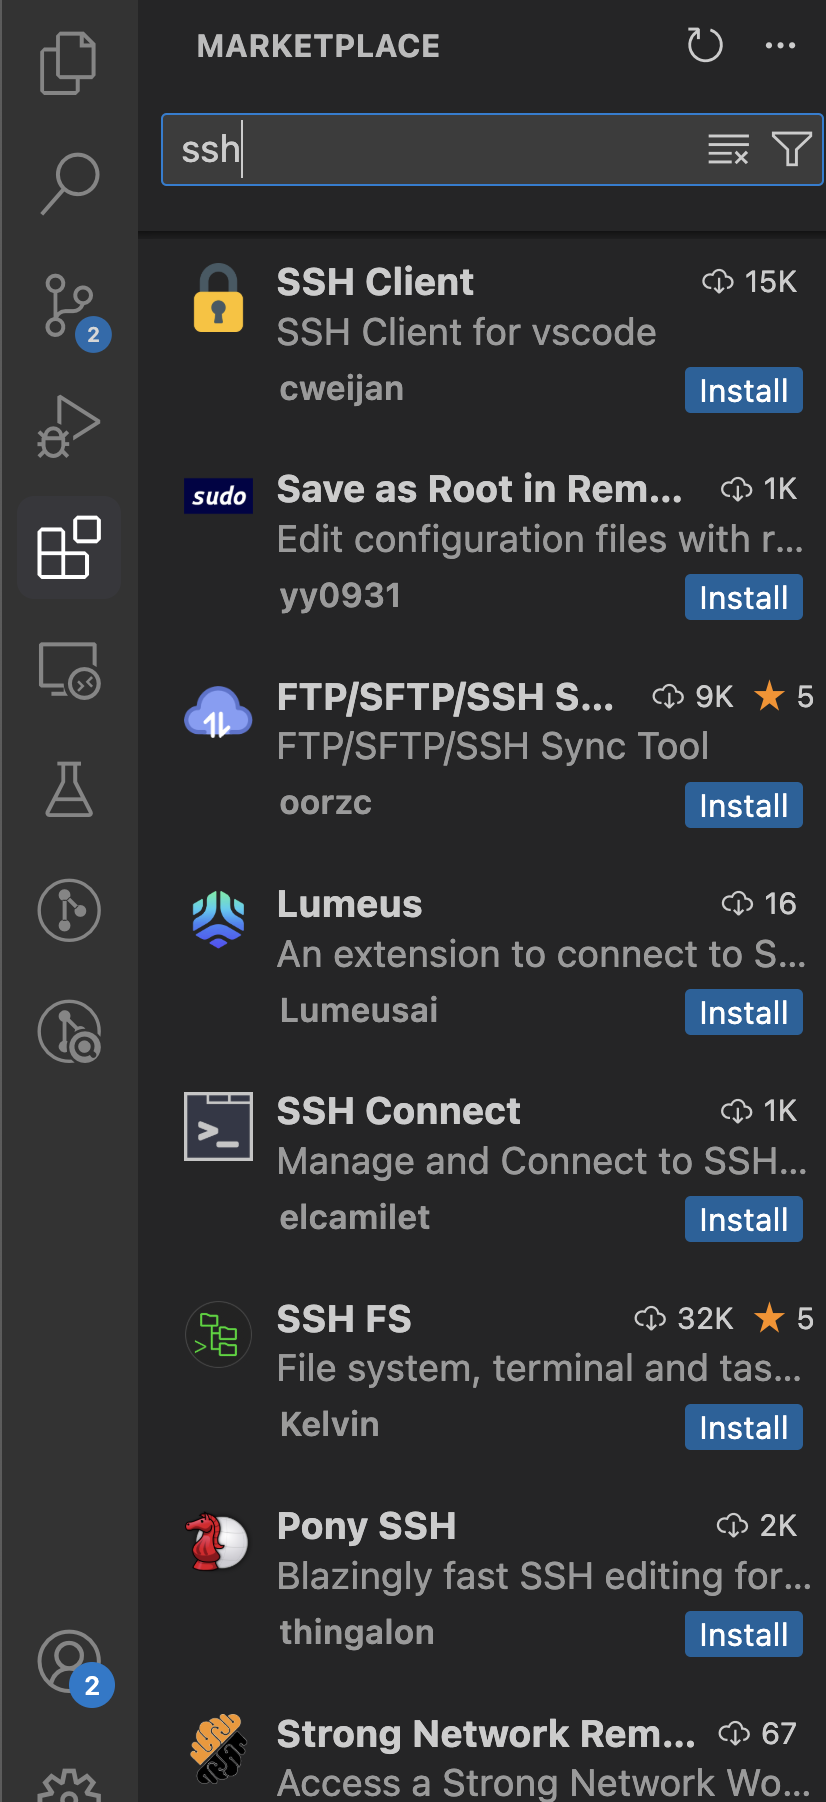Open Source Control view with badge
Image resolution: width=826 pixels, height=1802 pixels.
click(69, 306)
